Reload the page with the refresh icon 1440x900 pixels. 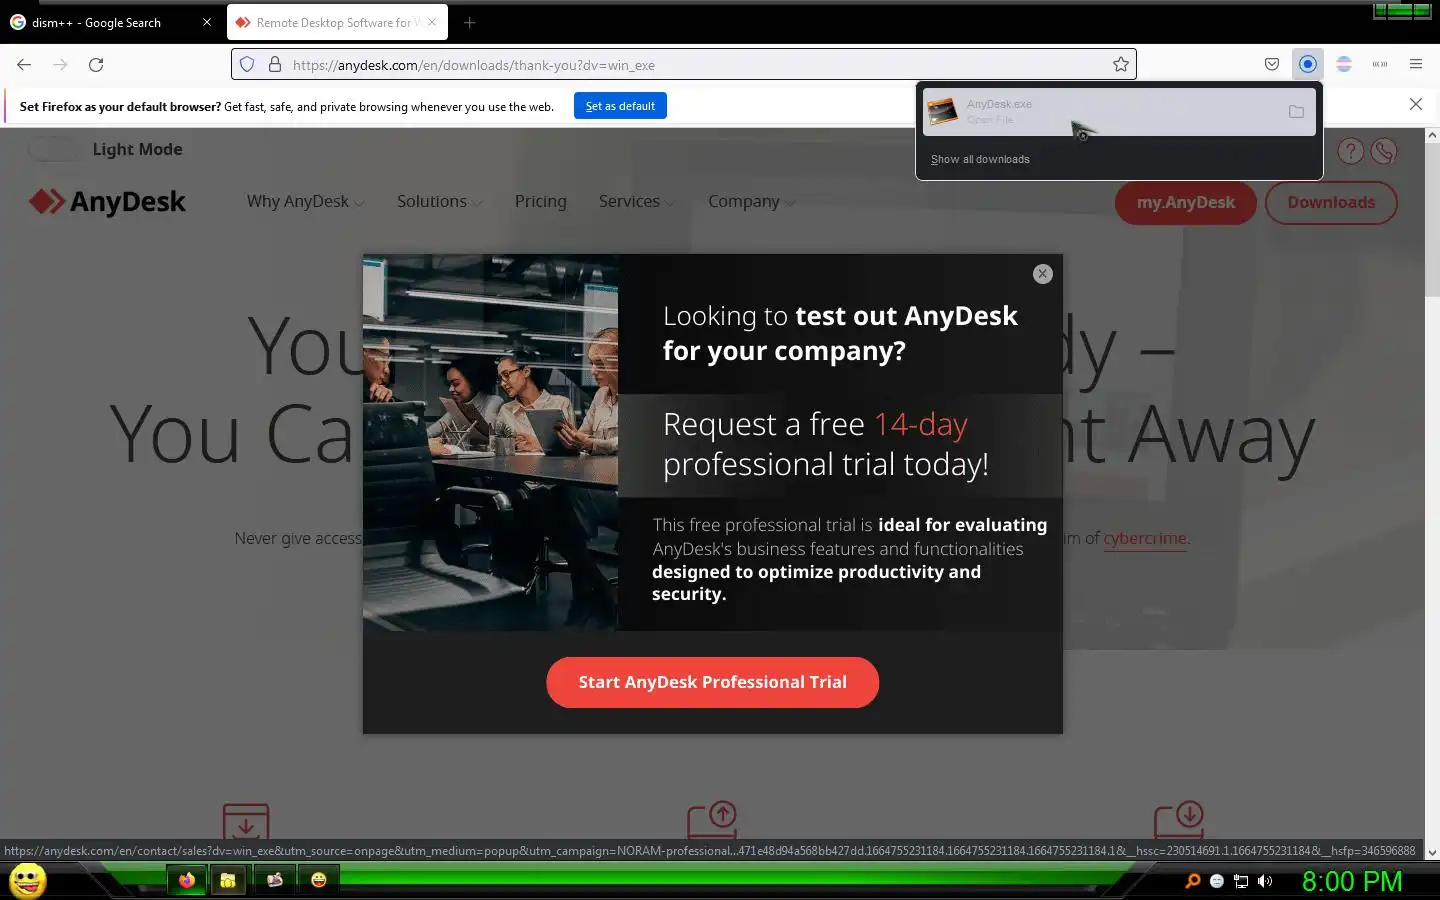(96, 64)
